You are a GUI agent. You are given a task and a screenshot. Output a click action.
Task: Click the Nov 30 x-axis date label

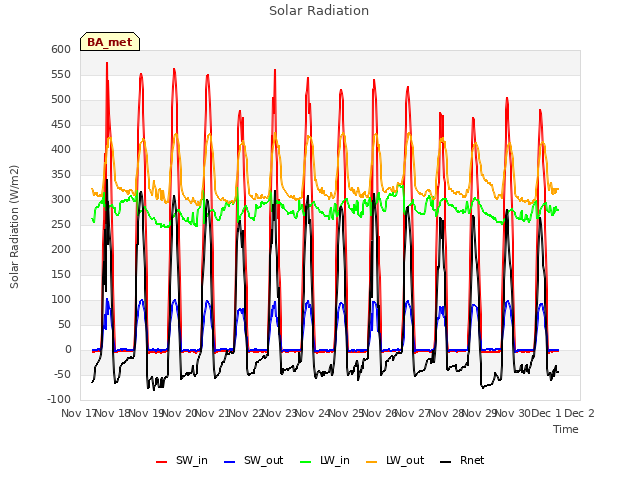pyautogui.click(x=513, y=413)
